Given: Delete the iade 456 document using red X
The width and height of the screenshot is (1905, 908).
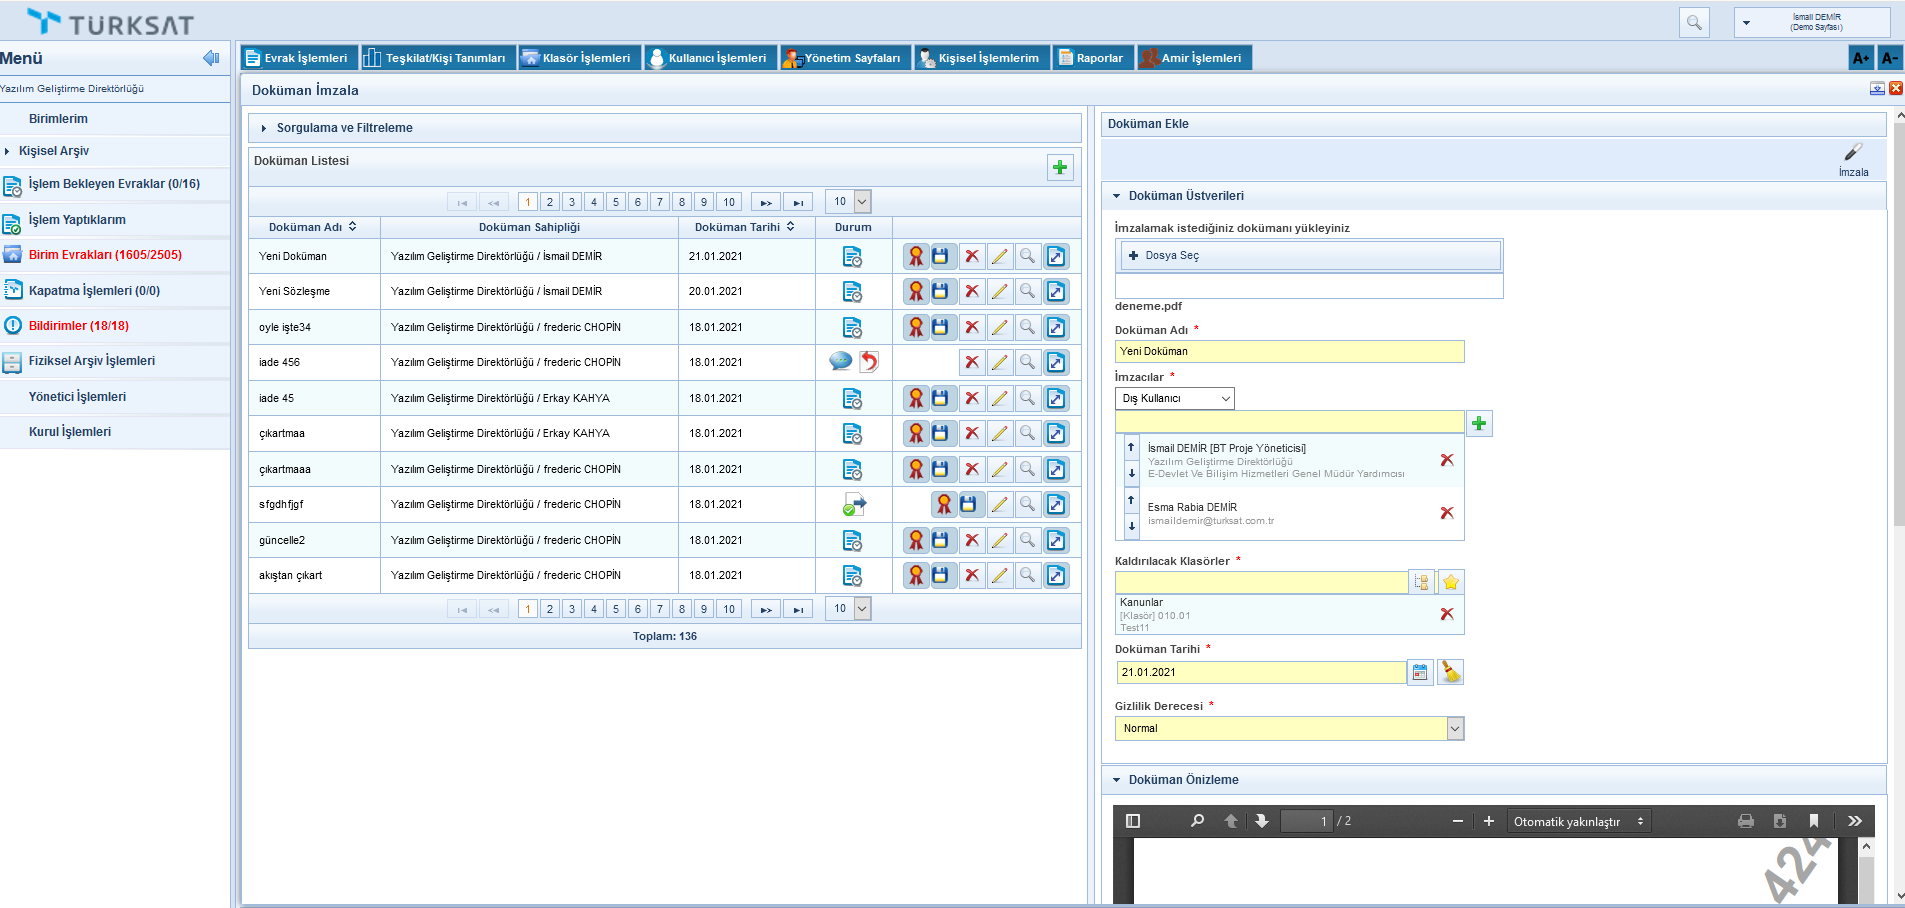Looking at the screenshot, I should (x=972, y=362).
